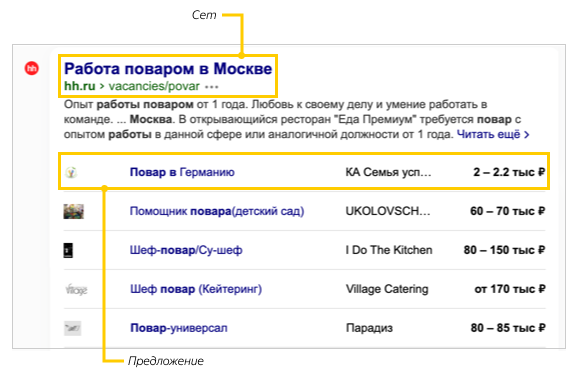Click the salary 'от 170 тыс ₽'
This screenshot has height=379, width=578.
coord(510,289)
